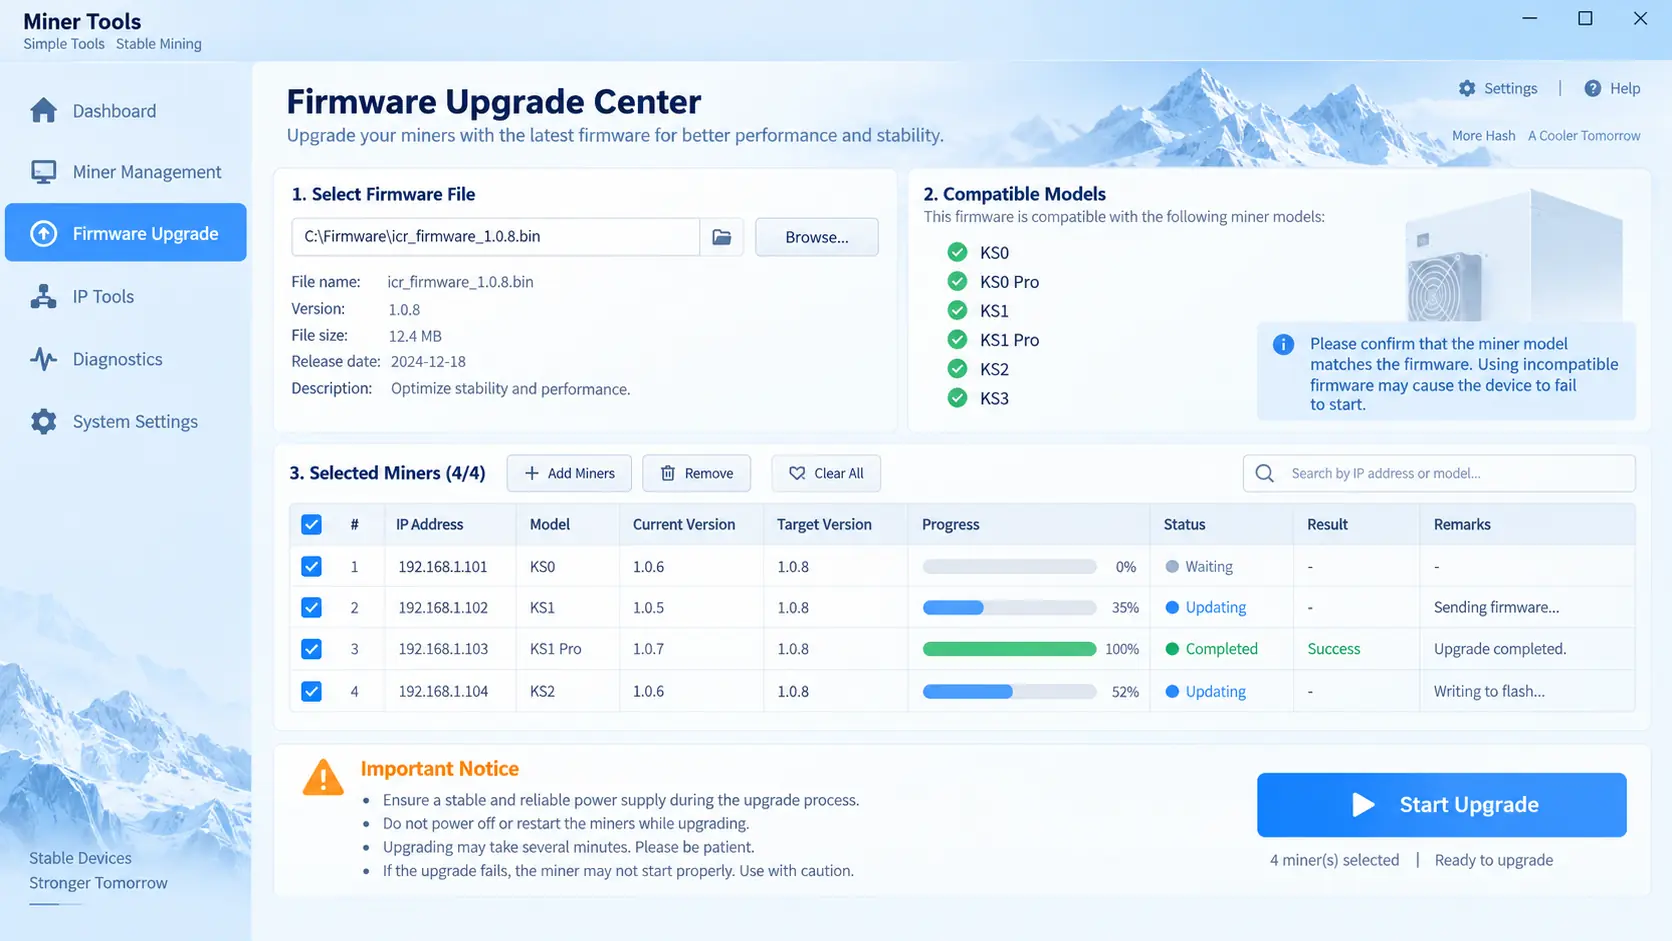Click the Waiting status of 192.168.1.101
This screenshot has width=1672, height=941.
[1199, 566]
